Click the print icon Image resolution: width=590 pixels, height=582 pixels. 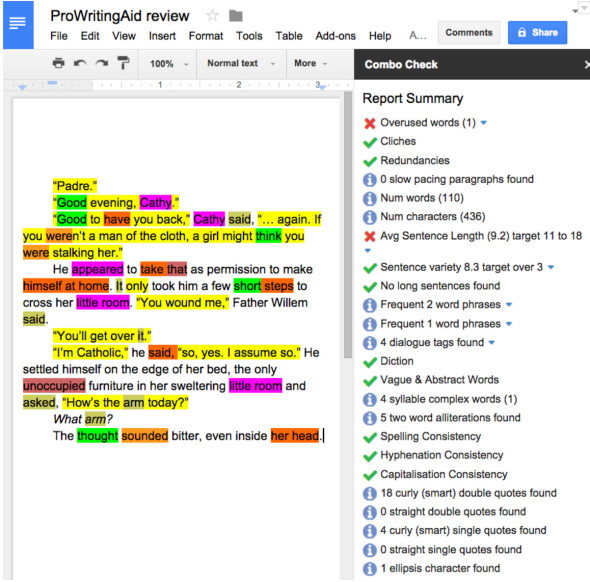[x=58, y=63]
